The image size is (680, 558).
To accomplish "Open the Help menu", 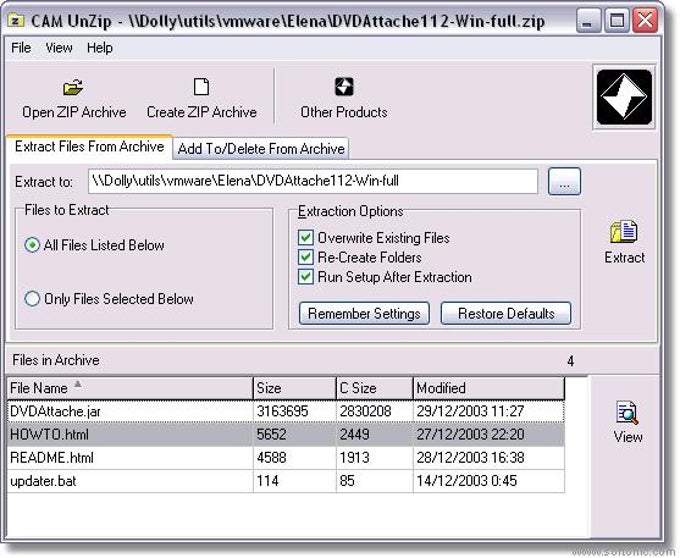I will click(100, 48).
